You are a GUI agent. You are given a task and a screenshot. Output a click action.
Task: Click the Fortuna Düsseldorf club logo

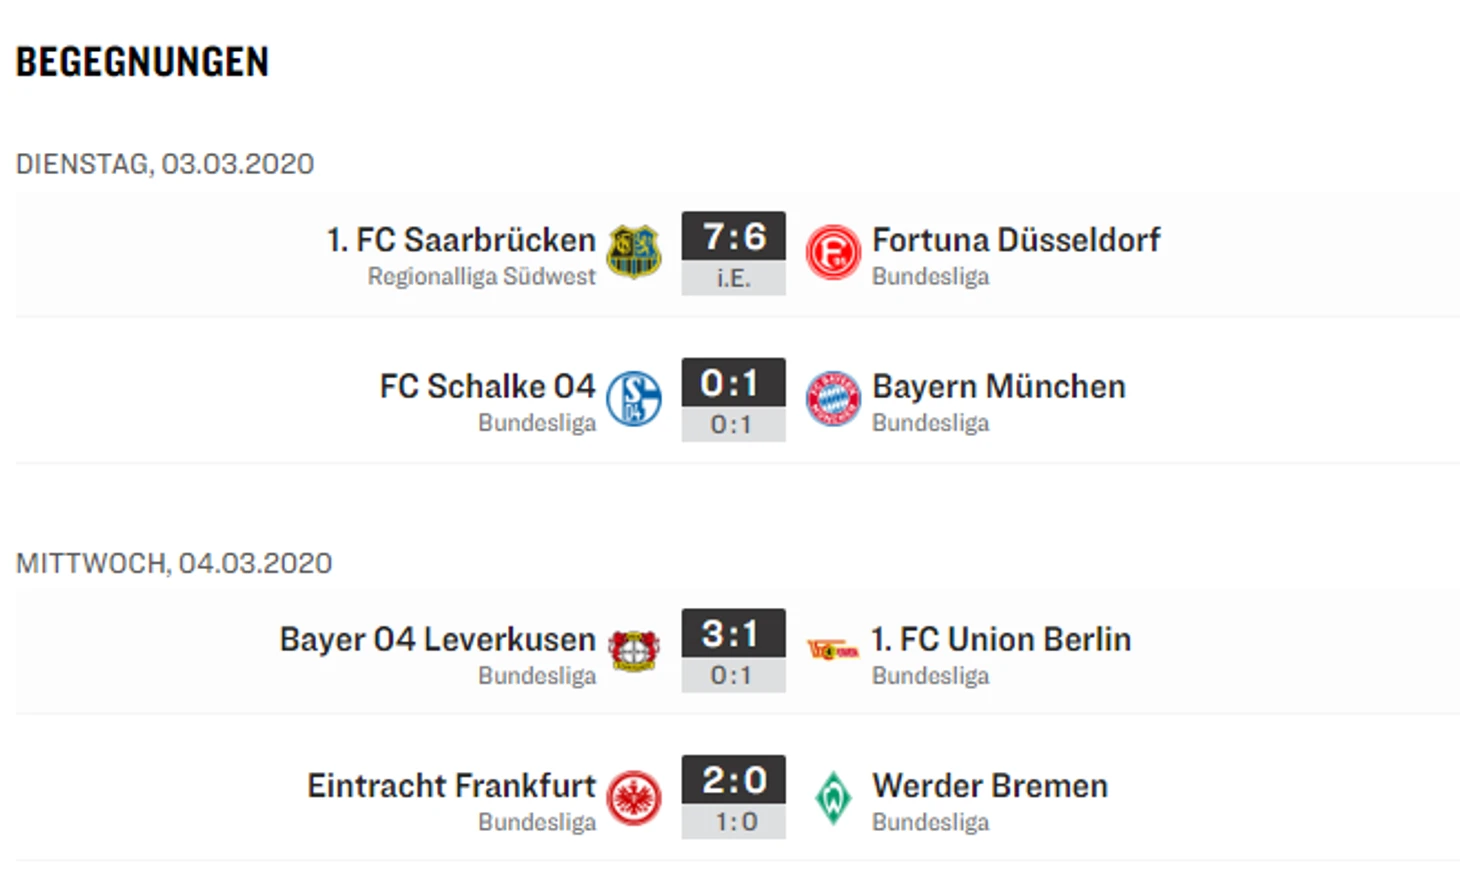click(x=833, y=252)
